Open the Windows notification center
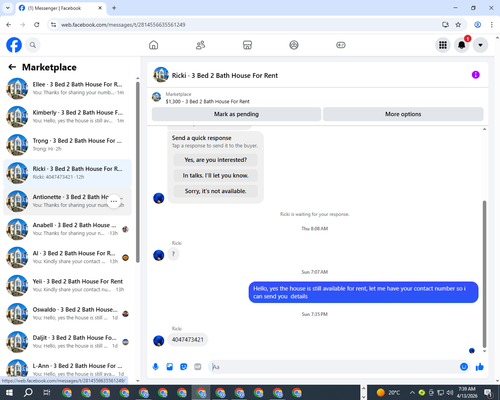This screenshot has height=400, width=500. click(488, 392)
